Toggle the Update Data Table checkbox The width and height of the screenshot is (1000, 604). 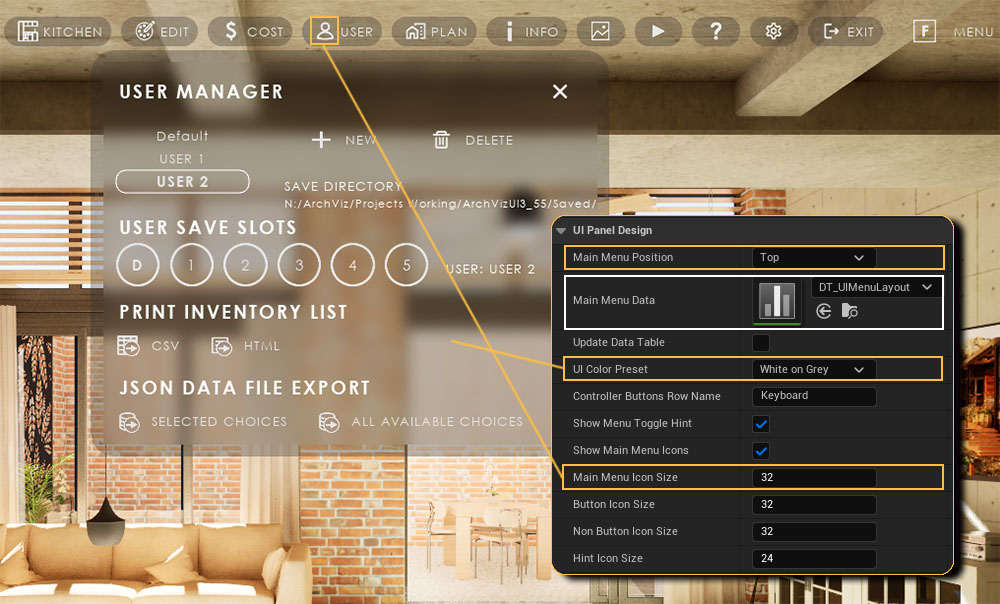[761, 343]
